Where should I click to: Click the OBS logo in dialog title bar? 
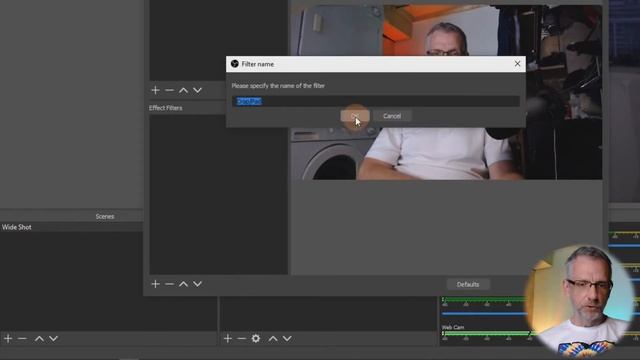pyautogui.click(x=235, y=64)
